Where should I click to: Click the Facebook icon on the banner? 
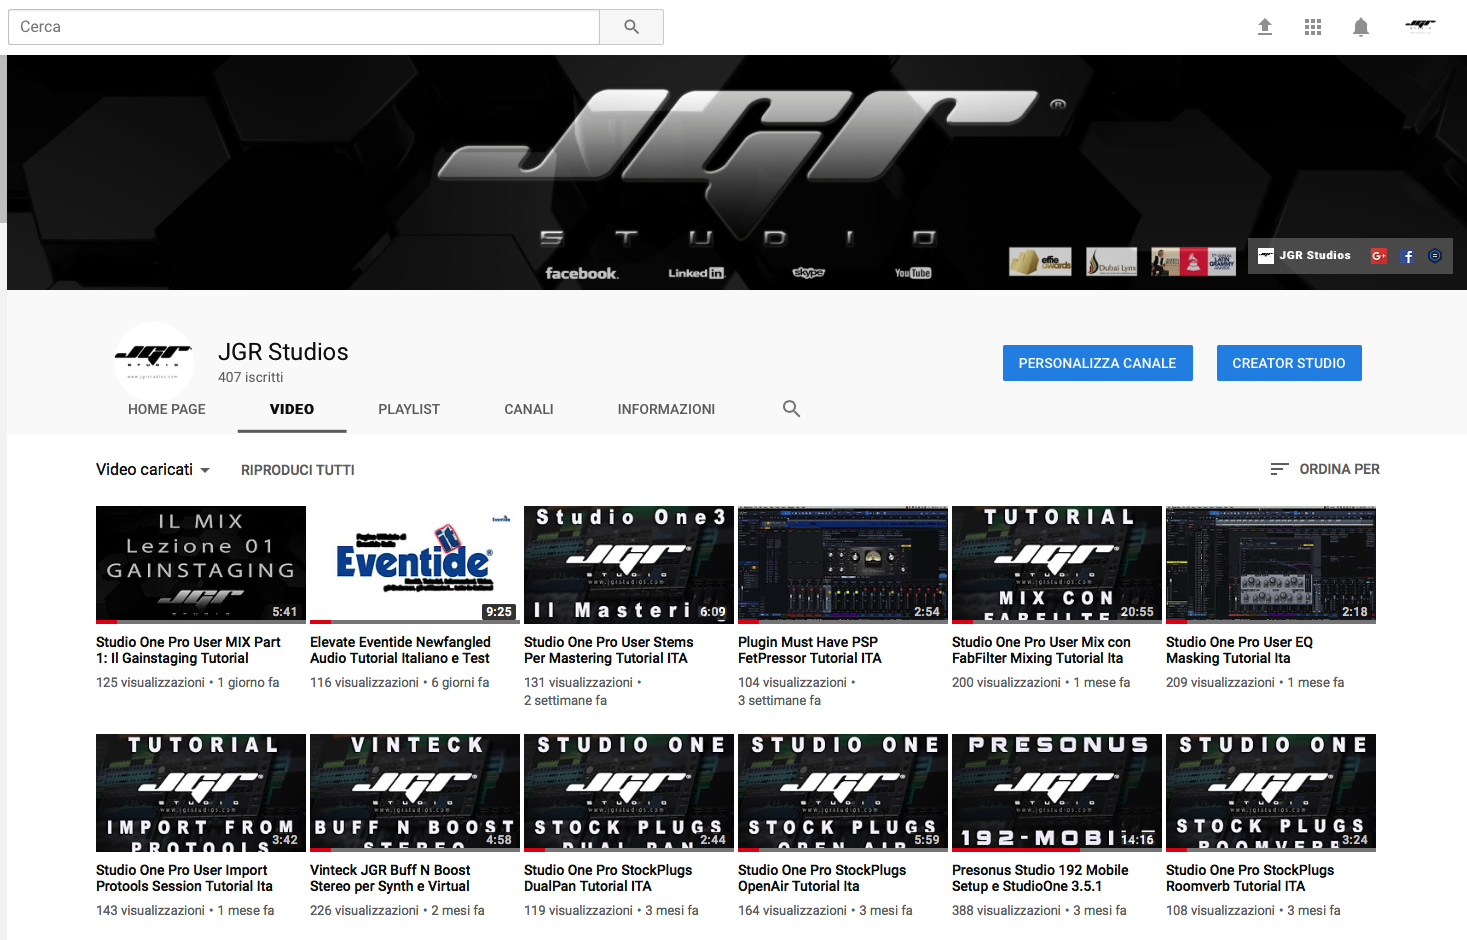(1407, 255)
